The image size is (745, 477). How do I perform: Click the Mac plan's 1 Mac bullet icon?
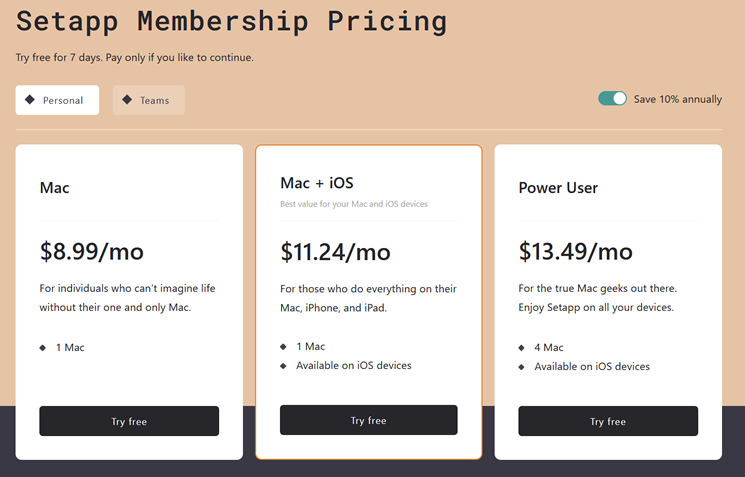(43, 348)
